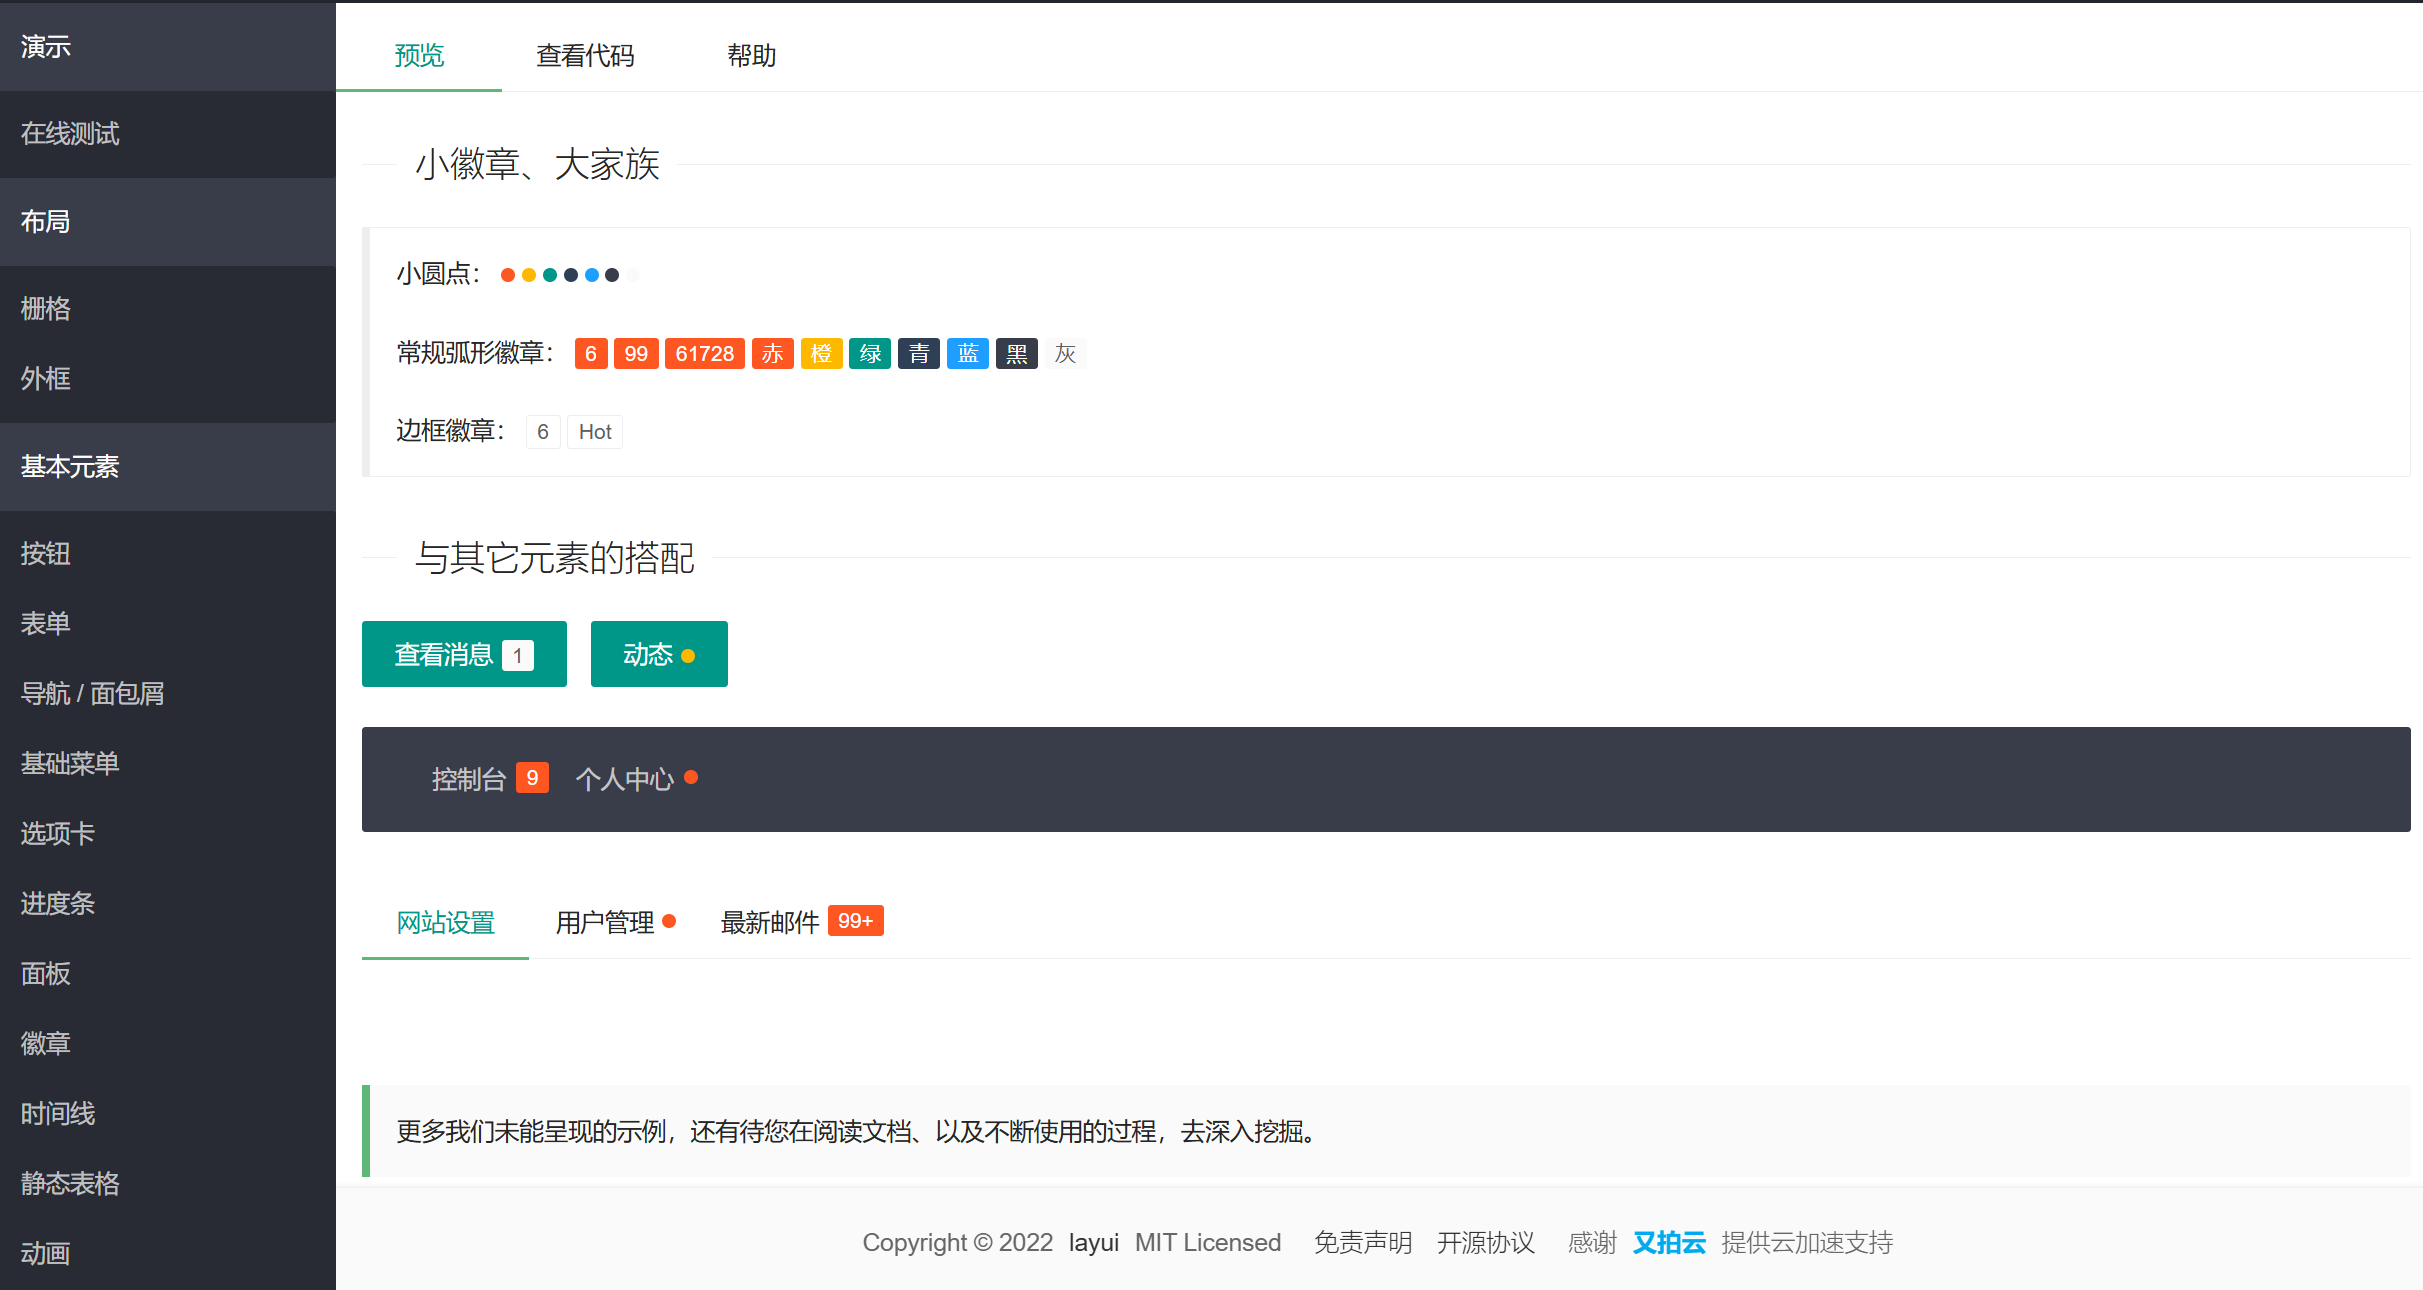The height and width of the screenshot is (1290, 2423).
Task: Switch to the 用户管理 tab
Action: pyautogui.click(x=604, y=922)
